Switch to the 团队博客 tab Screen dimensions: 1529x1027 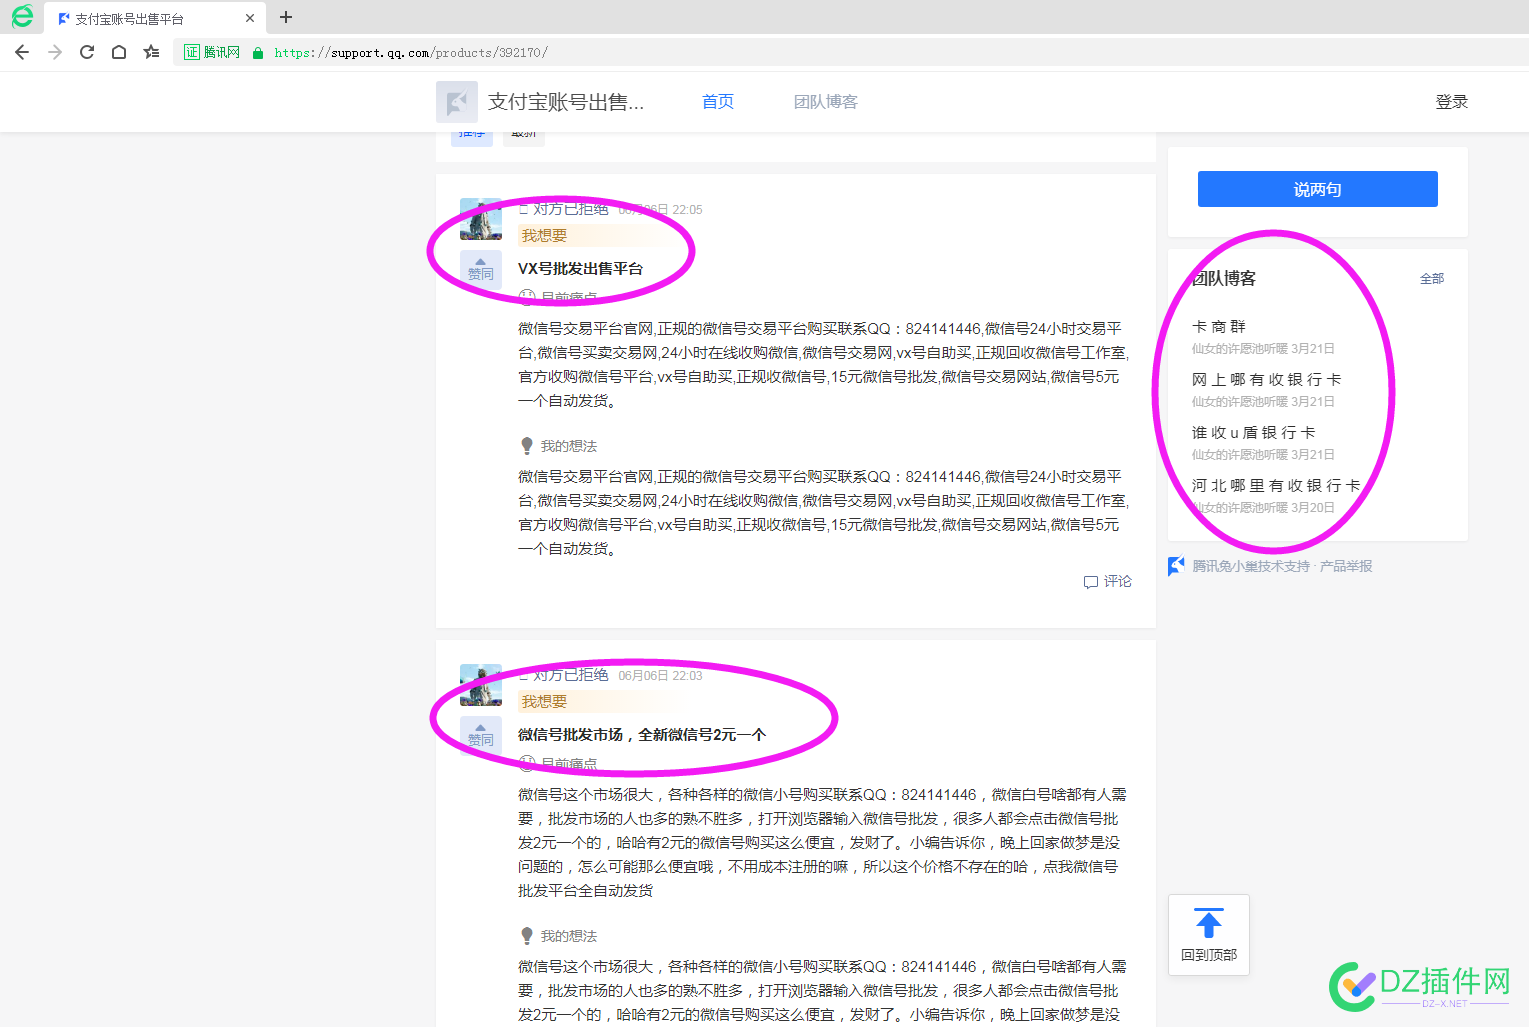826,102
